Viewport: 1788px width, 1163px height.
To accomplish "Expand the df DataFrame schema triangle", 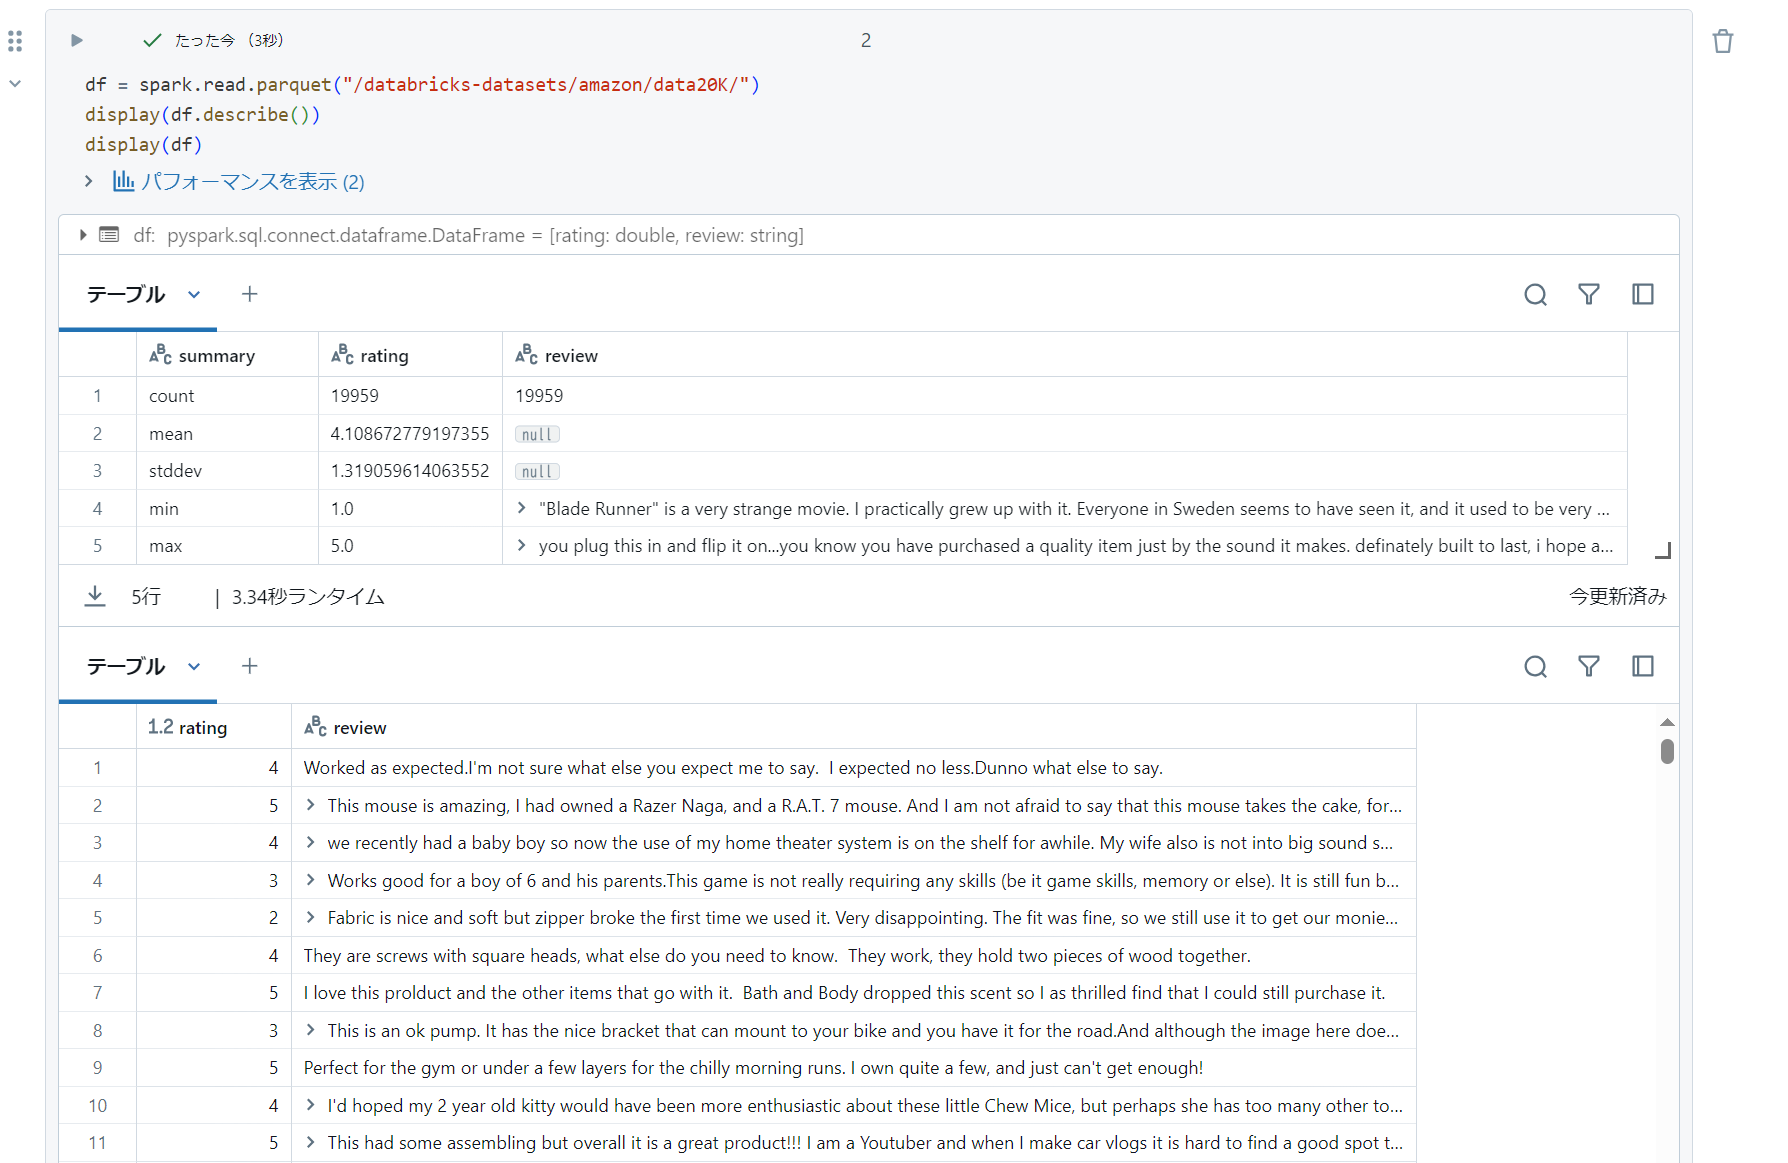I will [83, 234].
